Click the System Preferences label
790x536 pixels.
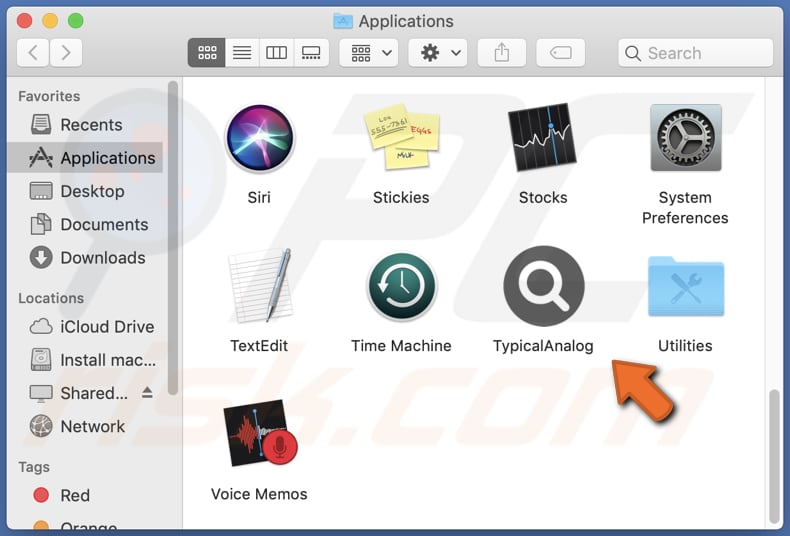click(685, 208)
